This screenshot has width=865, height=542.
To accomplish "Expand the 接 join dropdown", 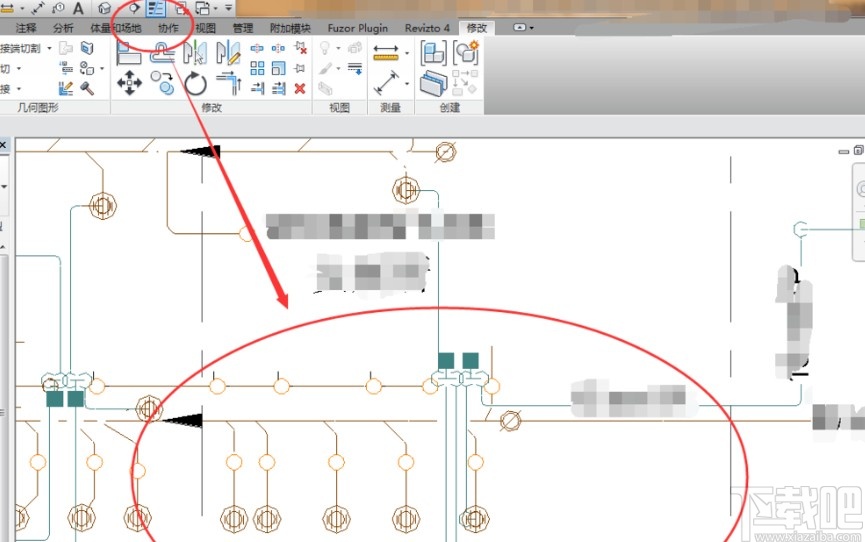I will 19,88.
